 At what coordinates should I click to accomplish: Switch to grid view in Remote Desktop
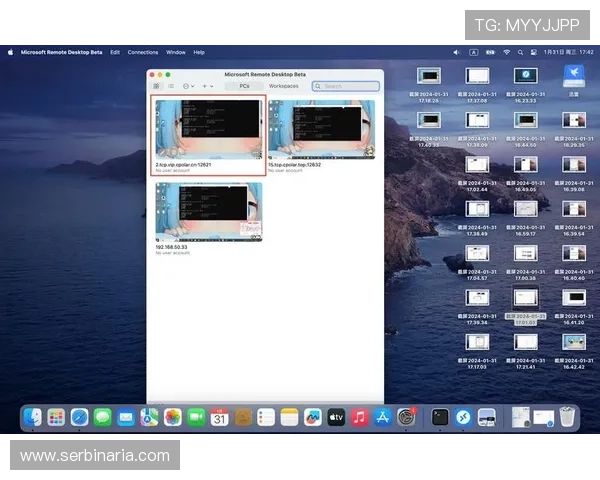tap(156, 86)
